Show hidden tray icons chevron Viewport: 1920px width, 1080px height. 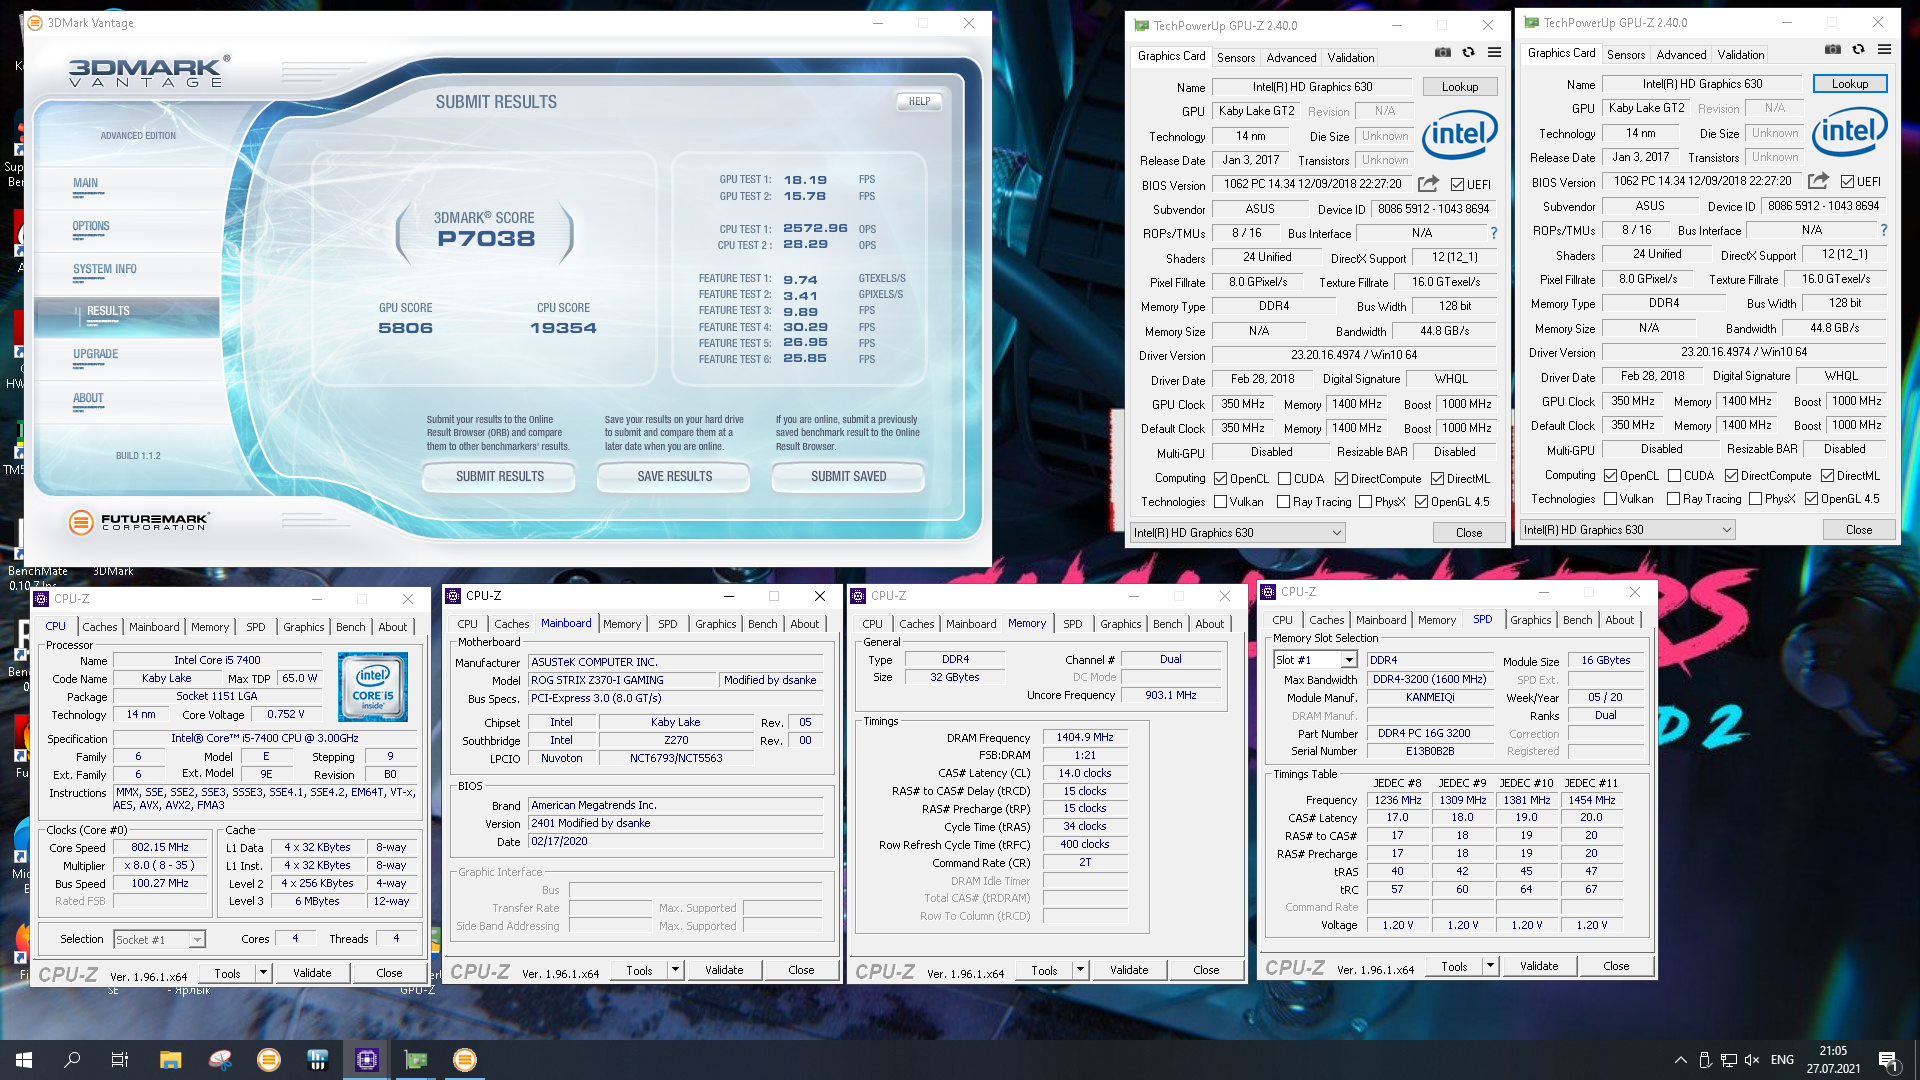pos(1680,1060)
